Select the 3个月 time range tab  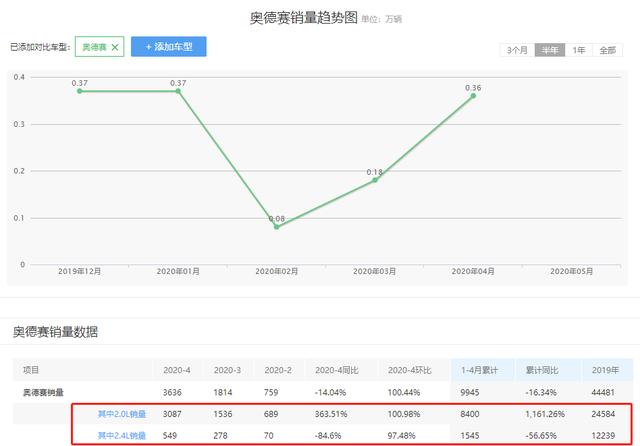click(517, 50)
